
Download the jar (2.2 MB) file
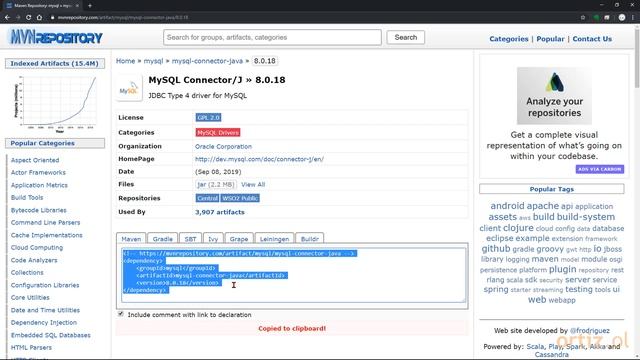[216, 184]
